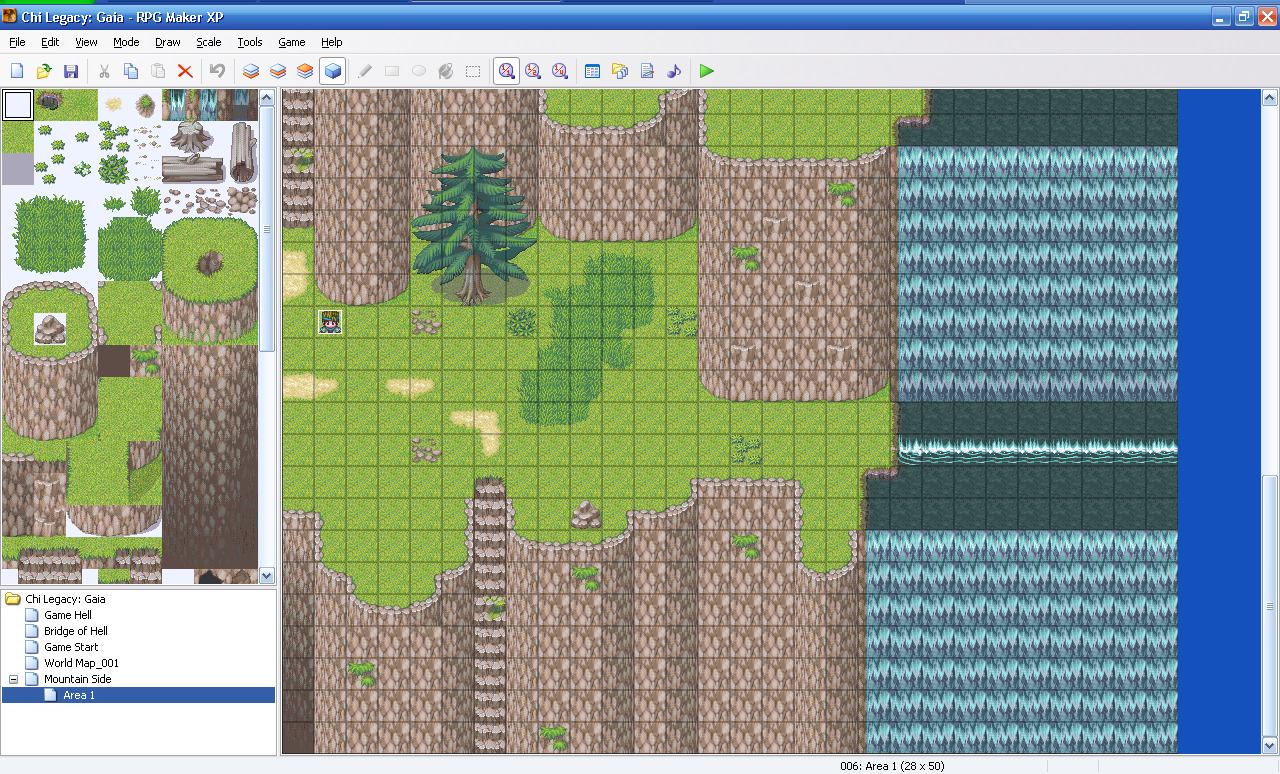Open the Materialbase icon
The height and width of the screenshot is (774, 1280).
pos(619,71)
